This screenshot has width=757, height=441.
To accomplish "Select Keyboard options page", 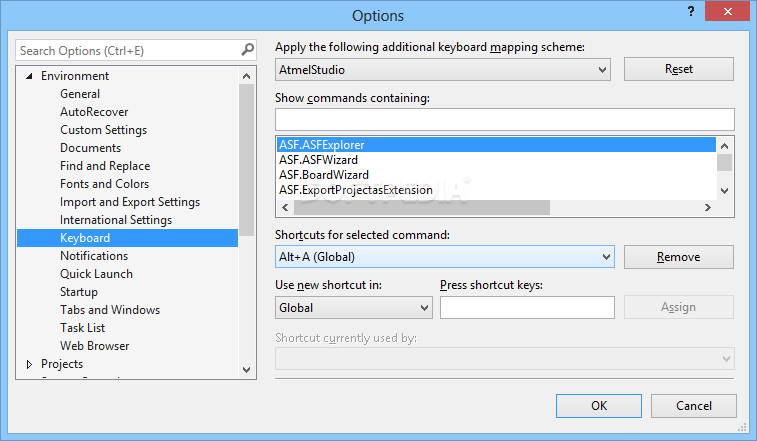I will point(127,238).
